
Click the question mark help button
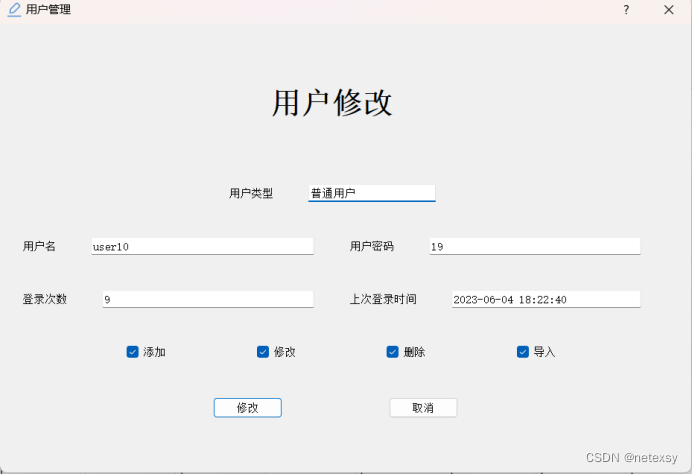coord(626,10)
